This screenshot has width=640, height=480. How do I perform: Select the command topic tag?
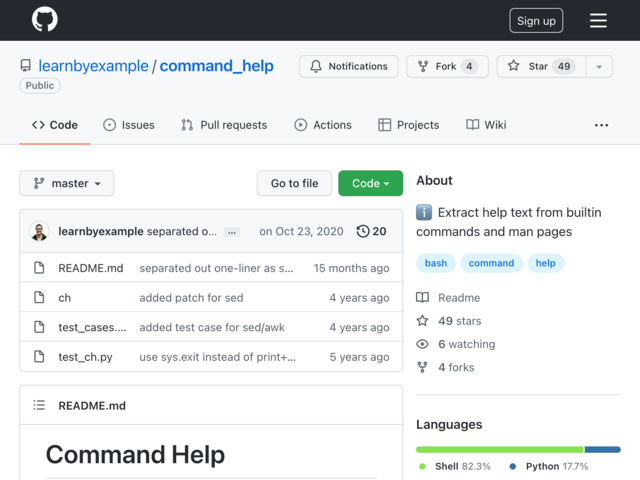point(491,263)
